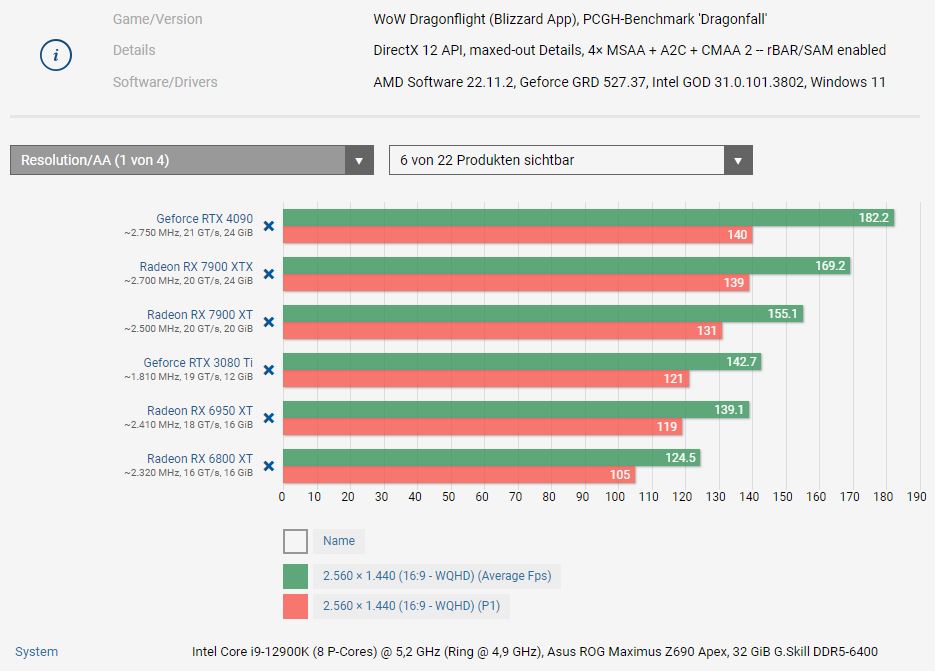This screenshot has width=939, height=671.
Task: Select the WQHD (Average Fps) legend entry
Action: [x=437, y=576]
